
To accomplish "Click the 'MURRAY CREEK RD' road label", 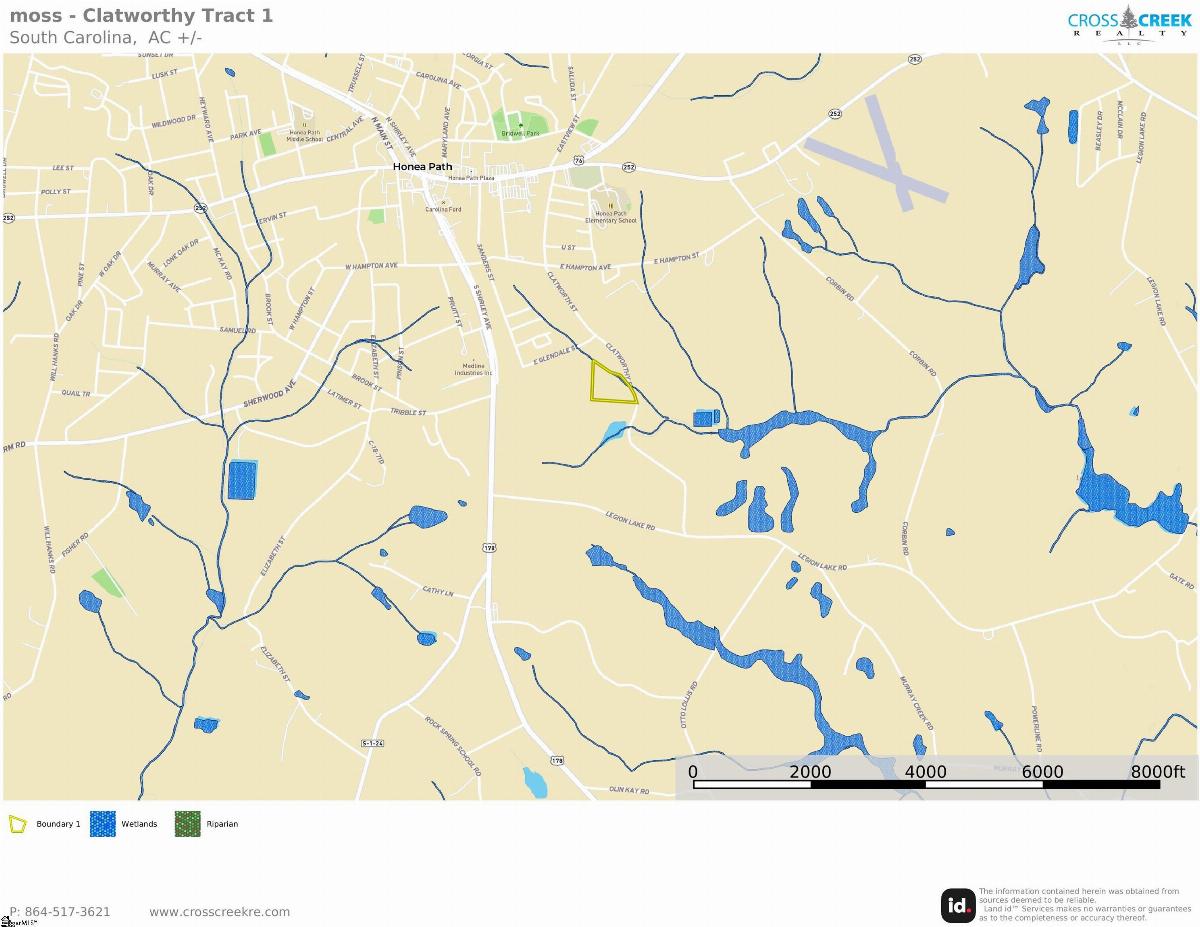I will click(914, 703).
